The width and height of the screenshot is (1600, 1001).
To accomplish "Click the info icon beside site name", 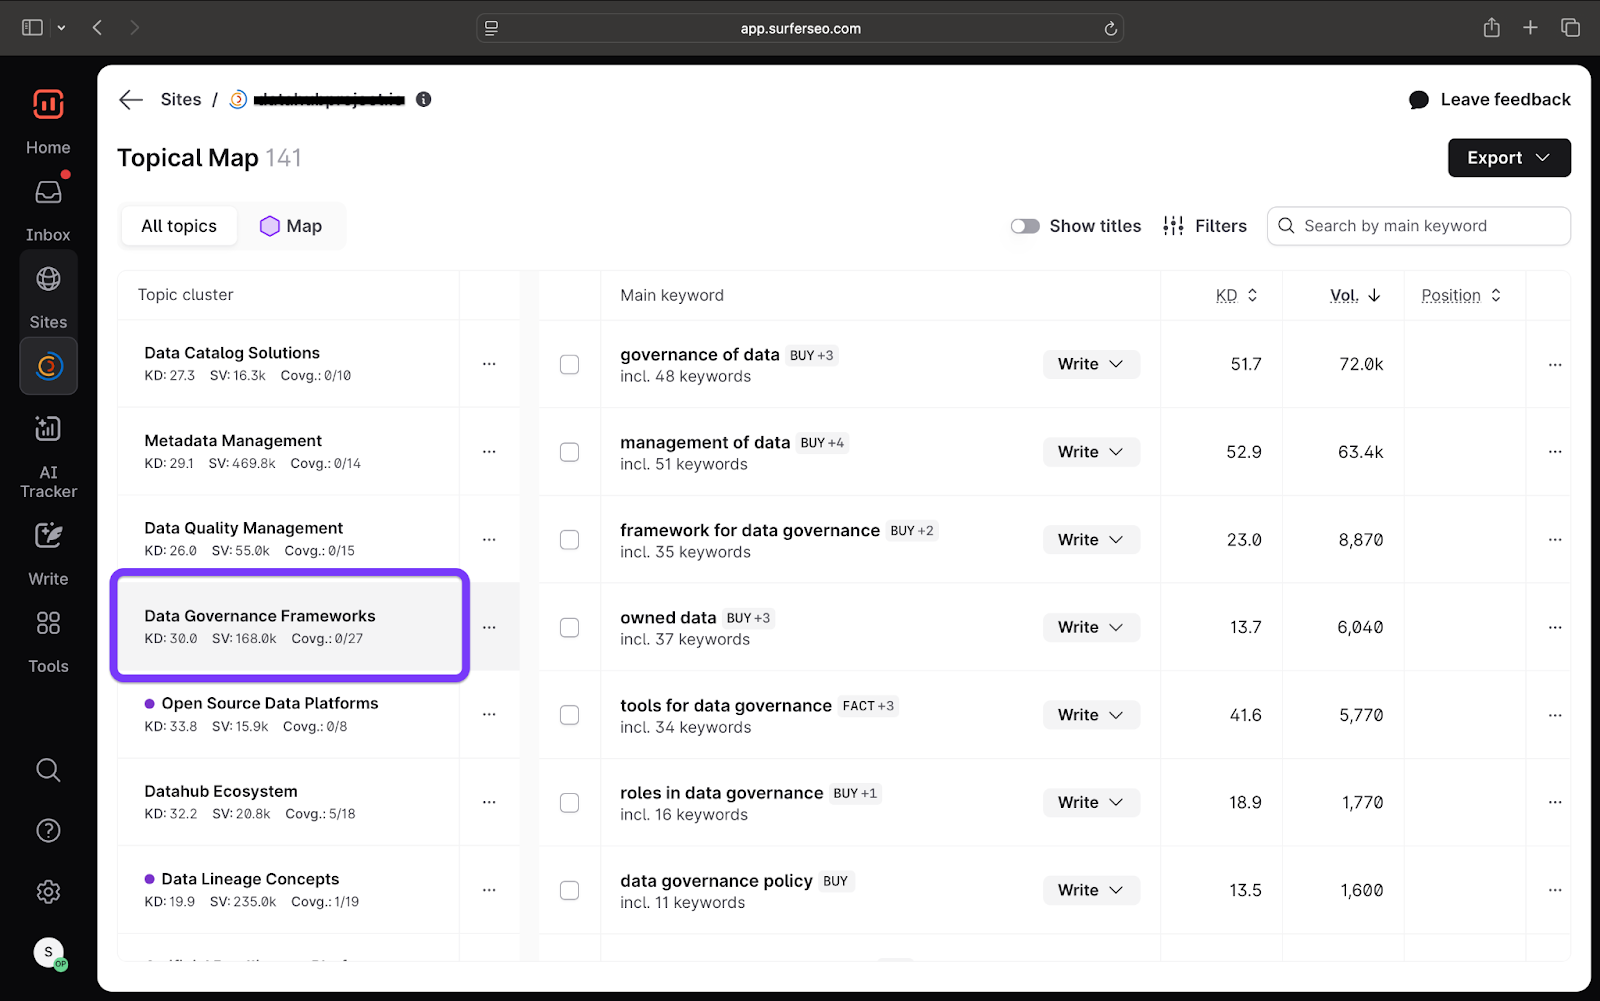I will point(424,99).
